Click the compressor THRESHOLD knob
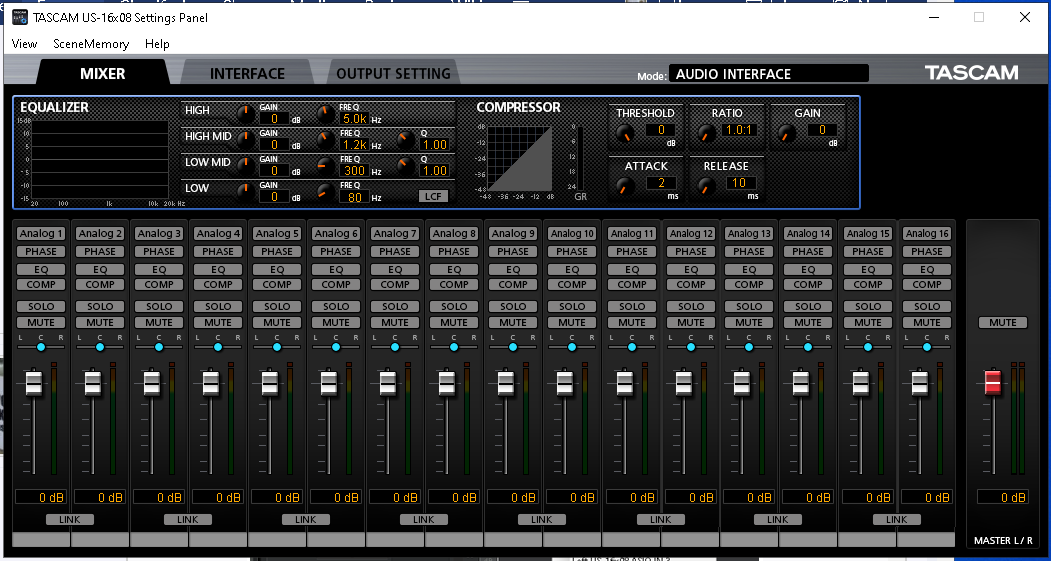 (625, 134)
